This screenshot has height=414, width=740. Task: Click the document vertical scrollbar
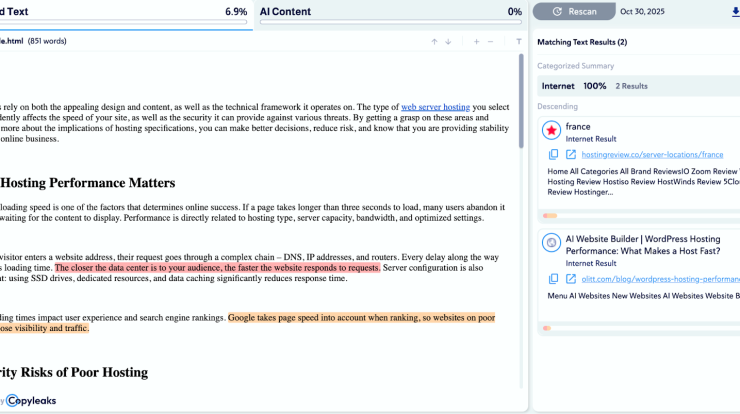[521, 100]
